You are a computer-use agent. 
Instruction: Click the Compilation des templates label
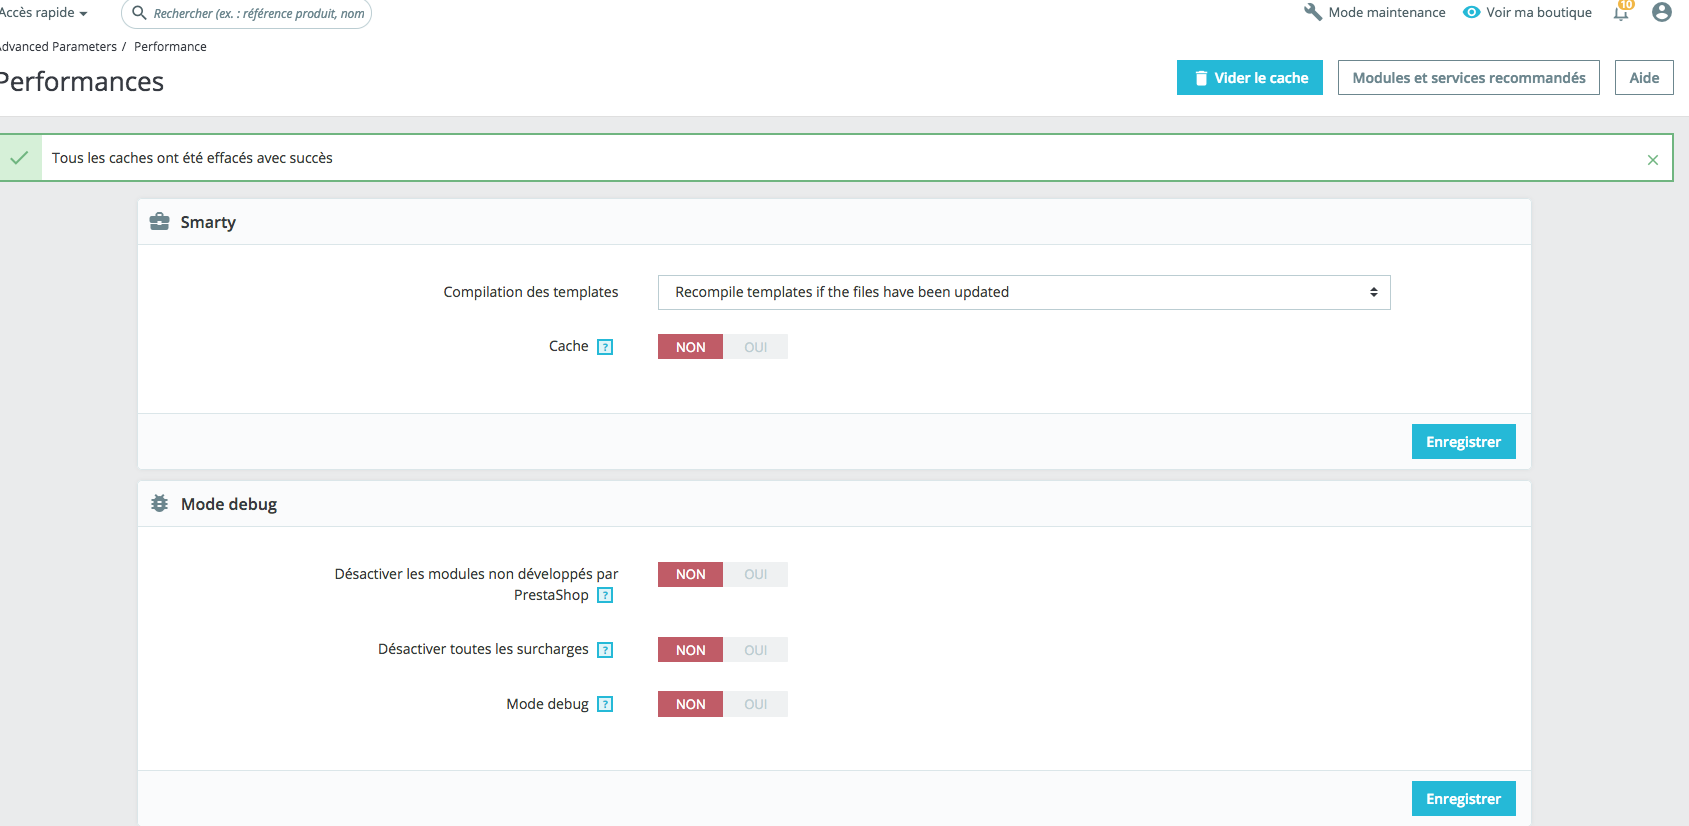click(531, 292)
